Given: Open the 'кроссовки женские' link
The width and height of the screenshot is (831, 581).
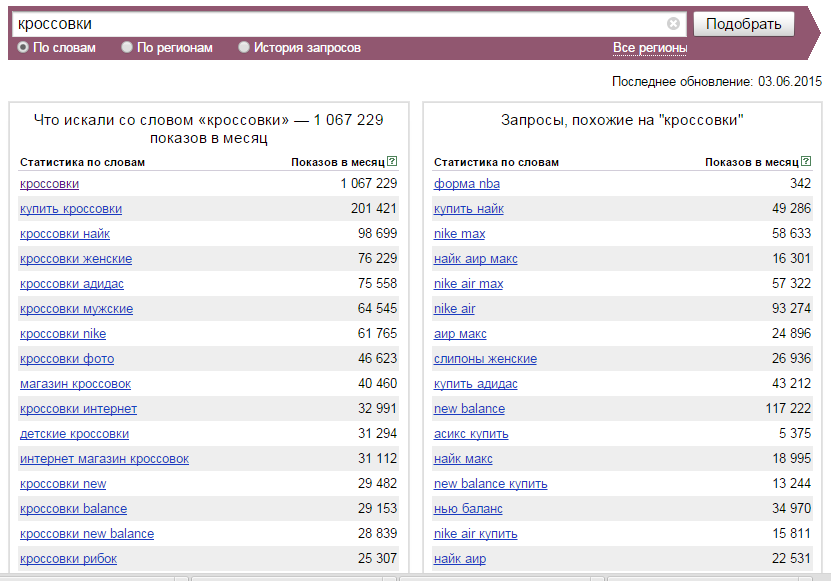Looking at the screenshot, I should [76, 259].
